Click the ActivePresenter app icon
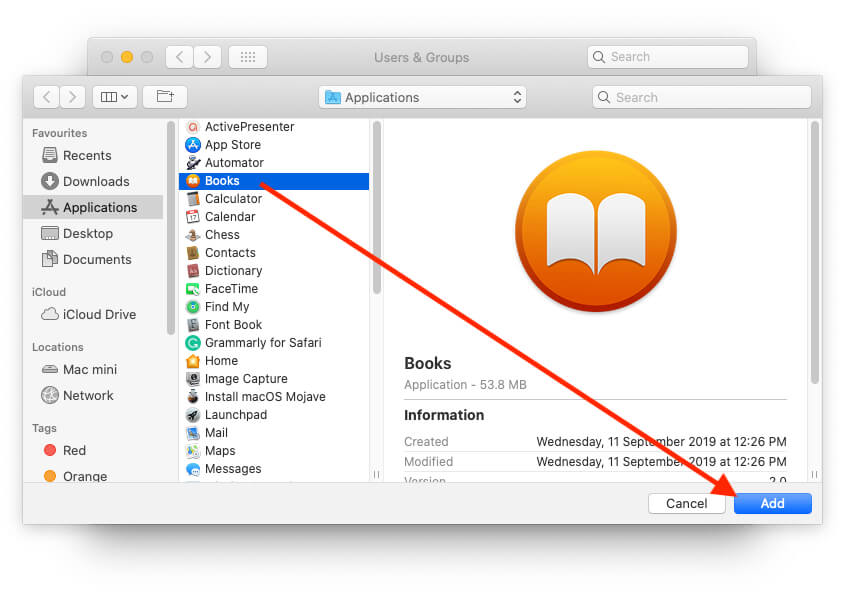 tap(193, 127)
